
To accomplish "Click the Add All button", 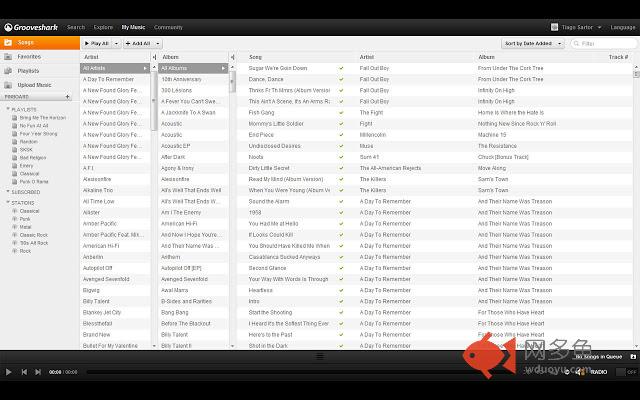I will [139, 44].
